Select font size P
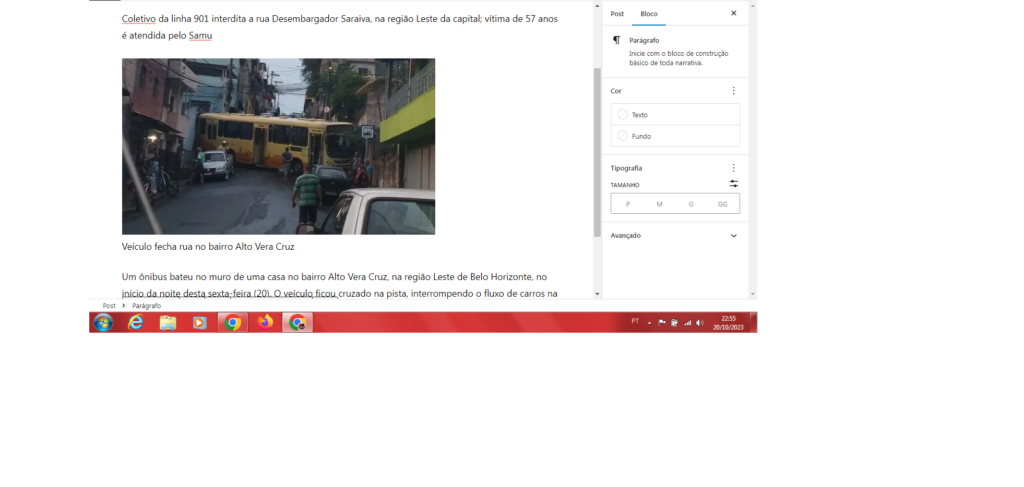This screenshot has width=1024, height=487. pyautogui.click(x=628, y=204)
